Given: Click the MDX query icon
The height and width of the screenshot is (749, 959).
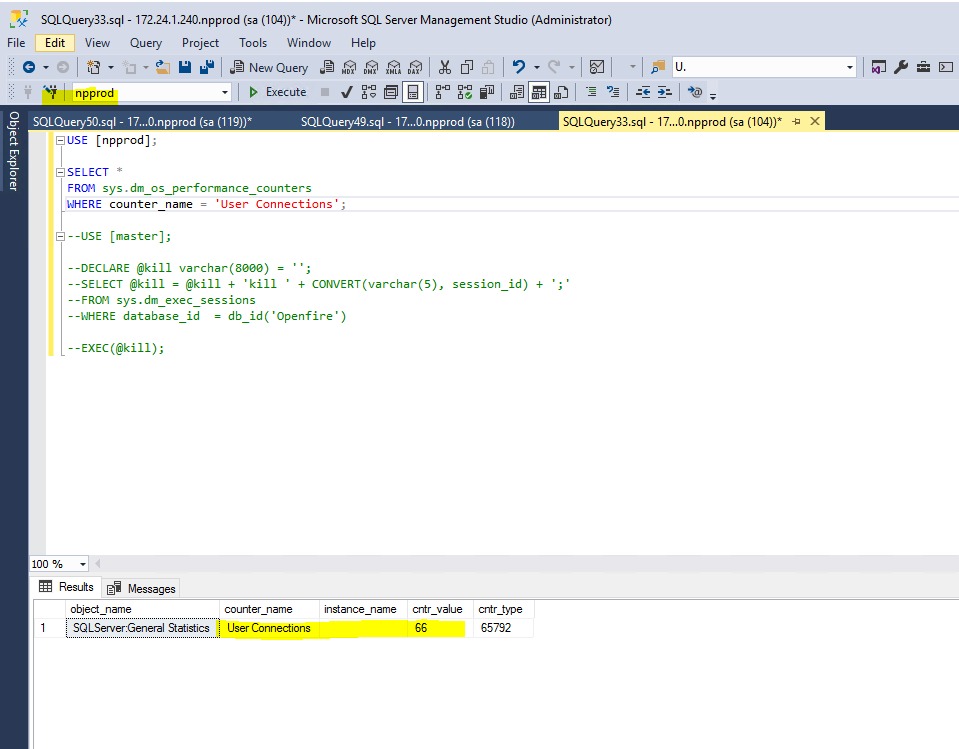Looking at the screenshot, I should pyautogui.click(x=349, y=67).
